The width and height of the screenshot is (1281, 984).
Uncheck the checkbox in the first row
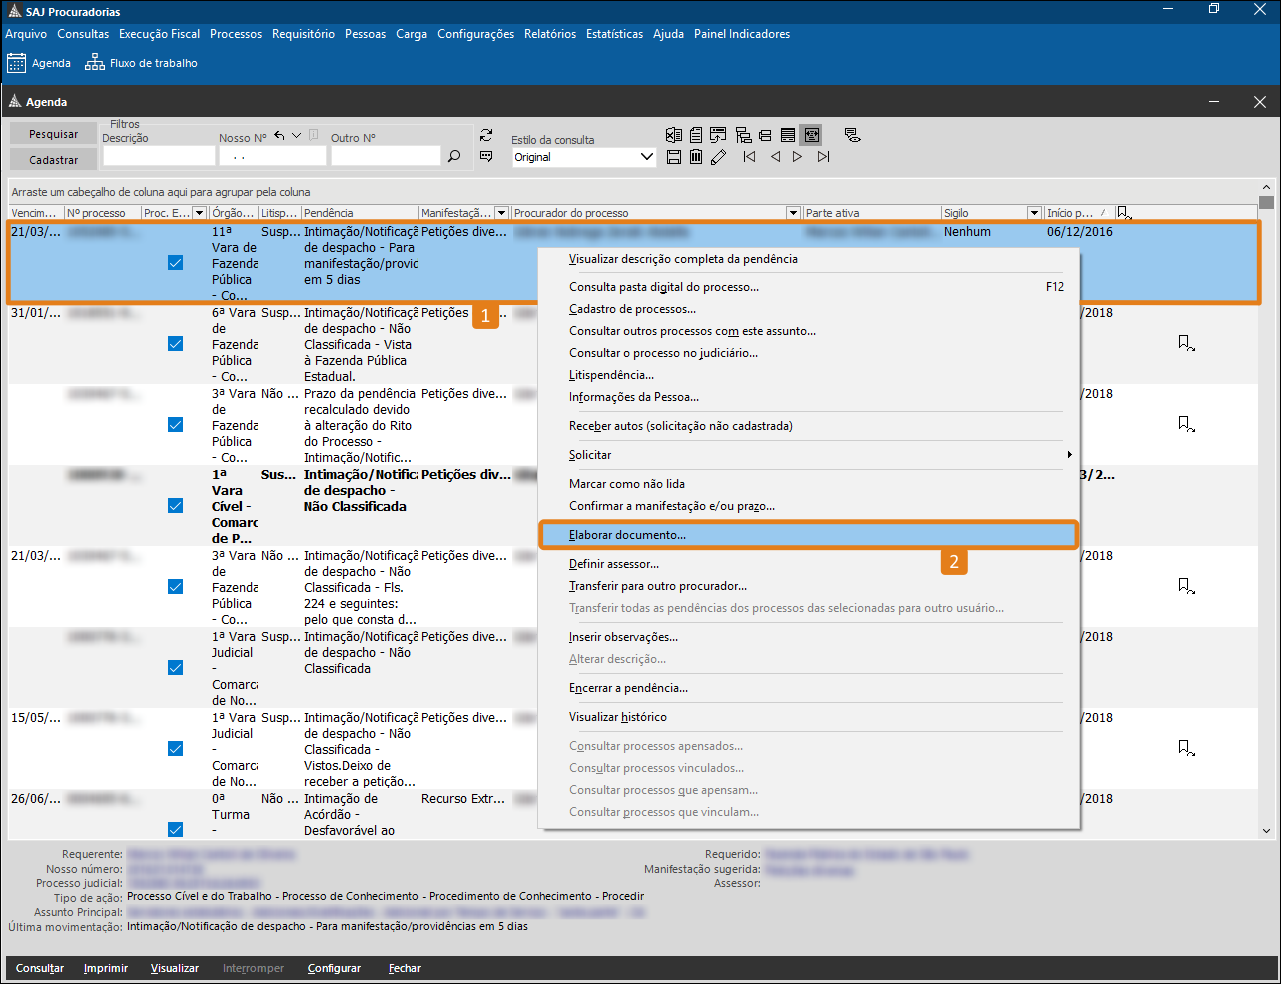click(x=176, y=263)
